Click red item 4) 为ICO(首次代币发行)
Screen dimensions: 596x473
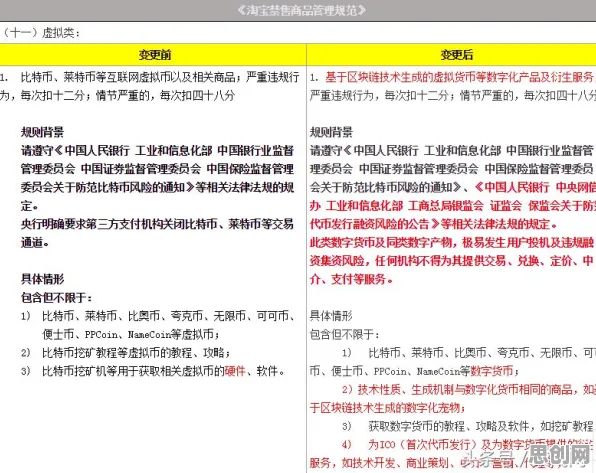(x=468, y=444)
